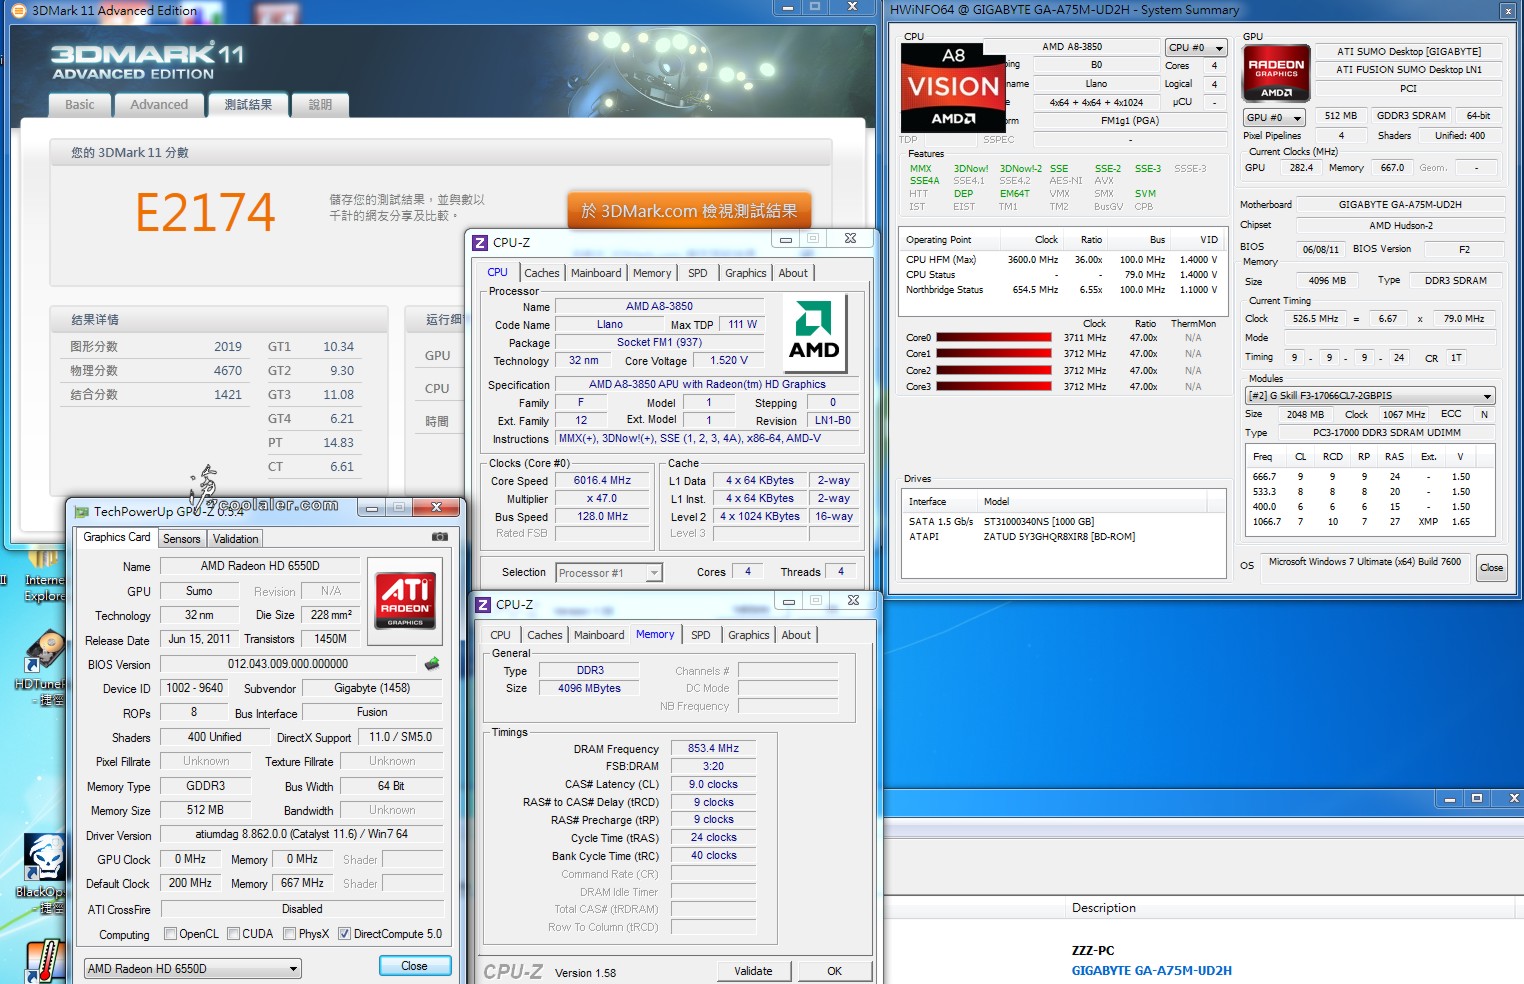Open the Mainboard tab in upper CPU-Z window
Image resolution: width=1524 pixels, height=984 pixels.
pos(596,273)
